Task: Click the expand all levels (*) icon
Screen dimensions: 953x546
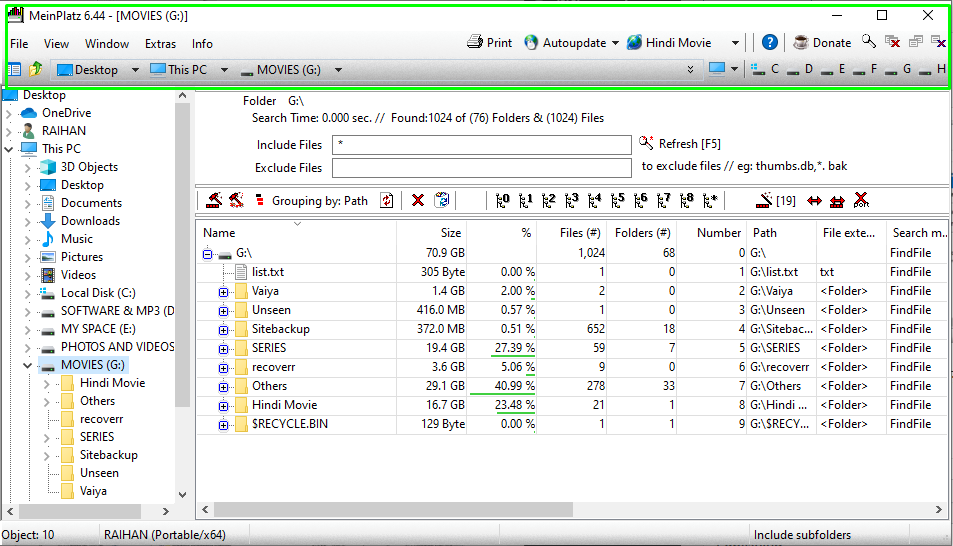Action: (x=710, y=200)
